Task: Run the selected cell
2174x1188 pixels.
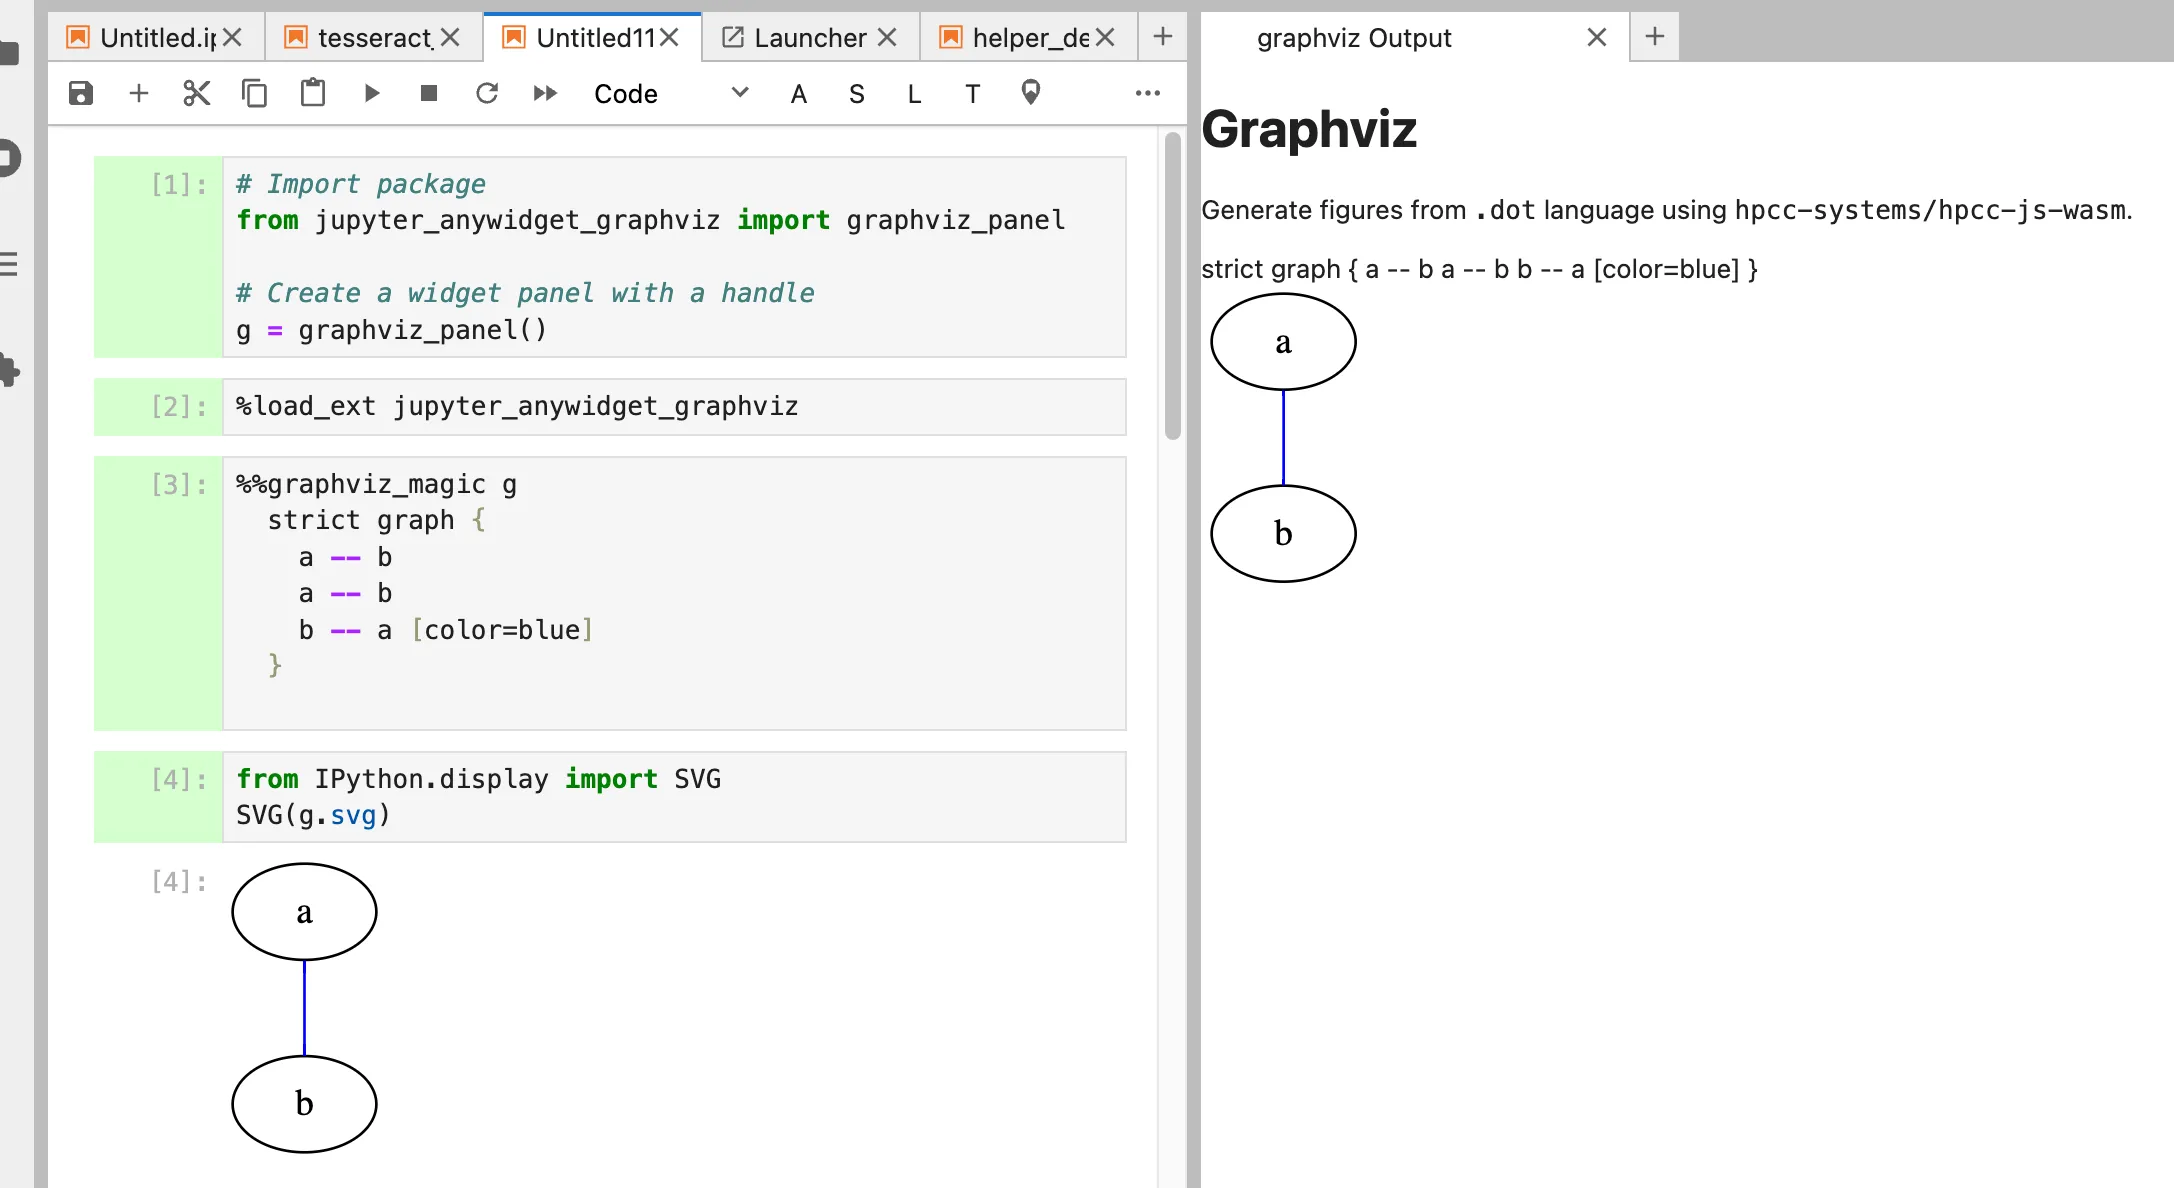Action: click(x=371, y=94)
